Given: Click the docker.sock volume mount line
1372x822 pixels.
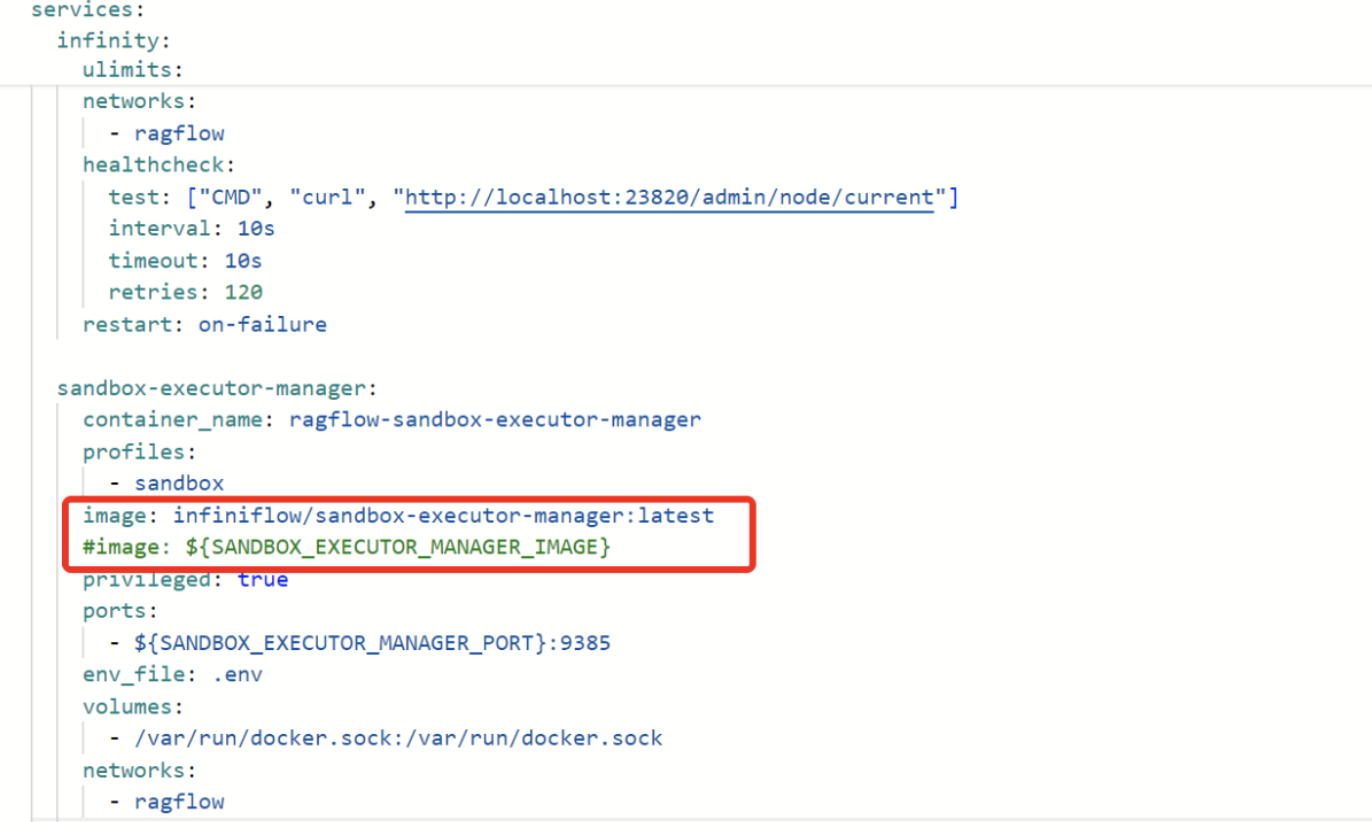Looking at the screenshot, I should coord(400,737).
